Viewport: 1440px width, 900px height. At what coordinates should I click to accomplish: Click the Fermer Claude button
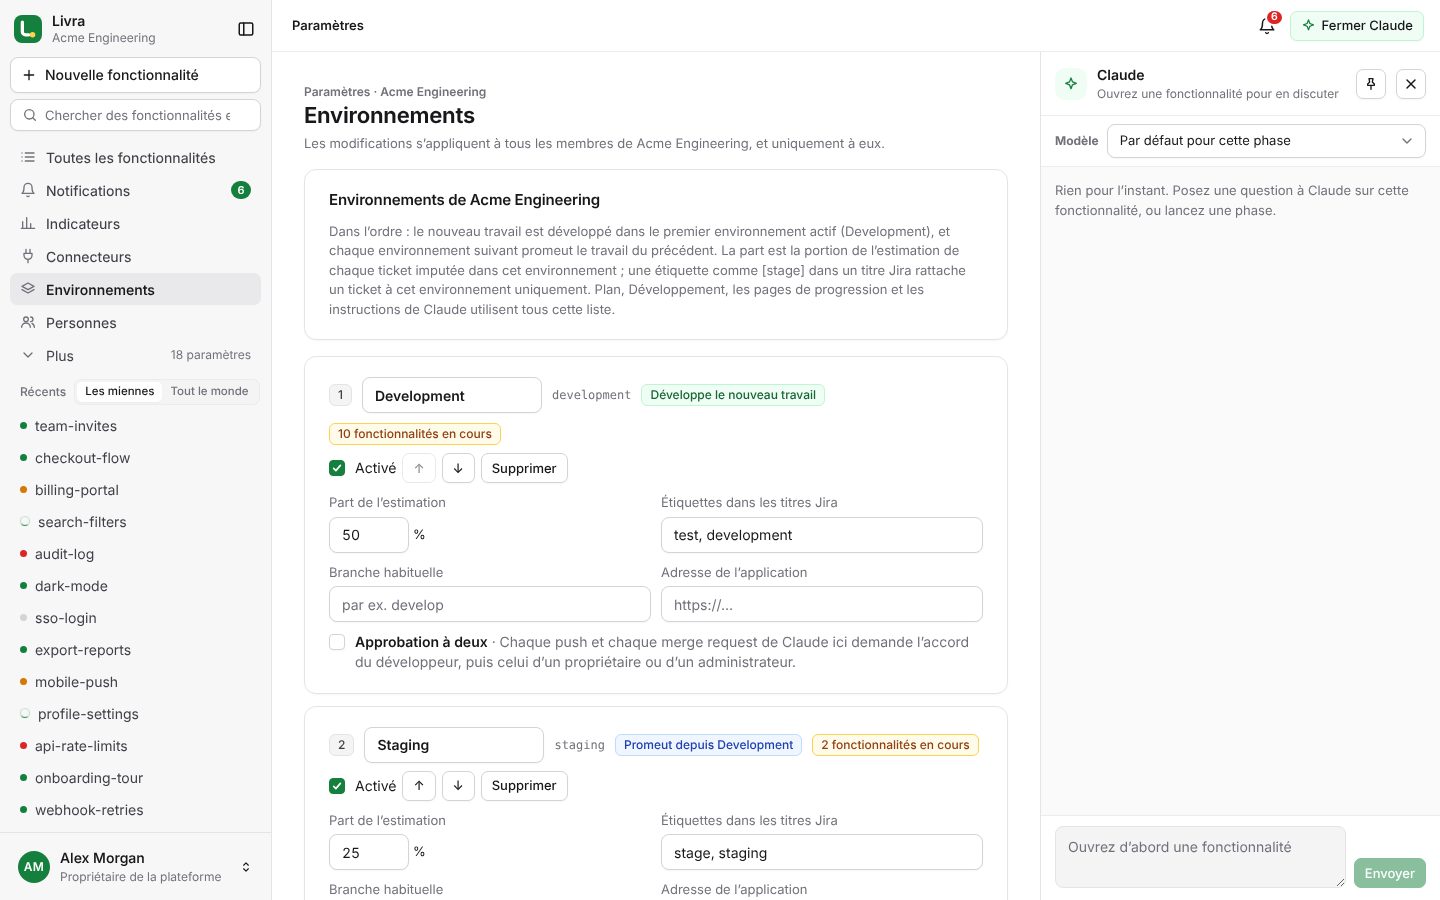point(1357,26)
